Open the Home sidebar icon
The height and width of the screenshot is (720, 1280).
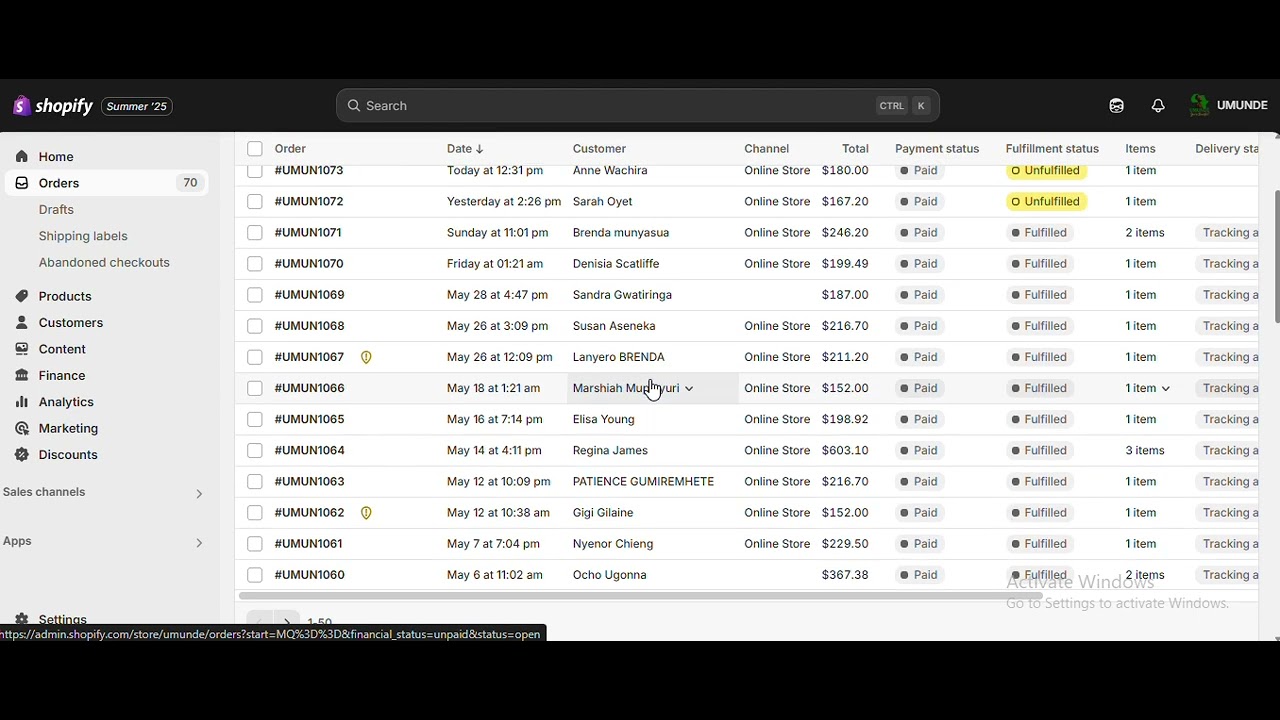(22, 157)
